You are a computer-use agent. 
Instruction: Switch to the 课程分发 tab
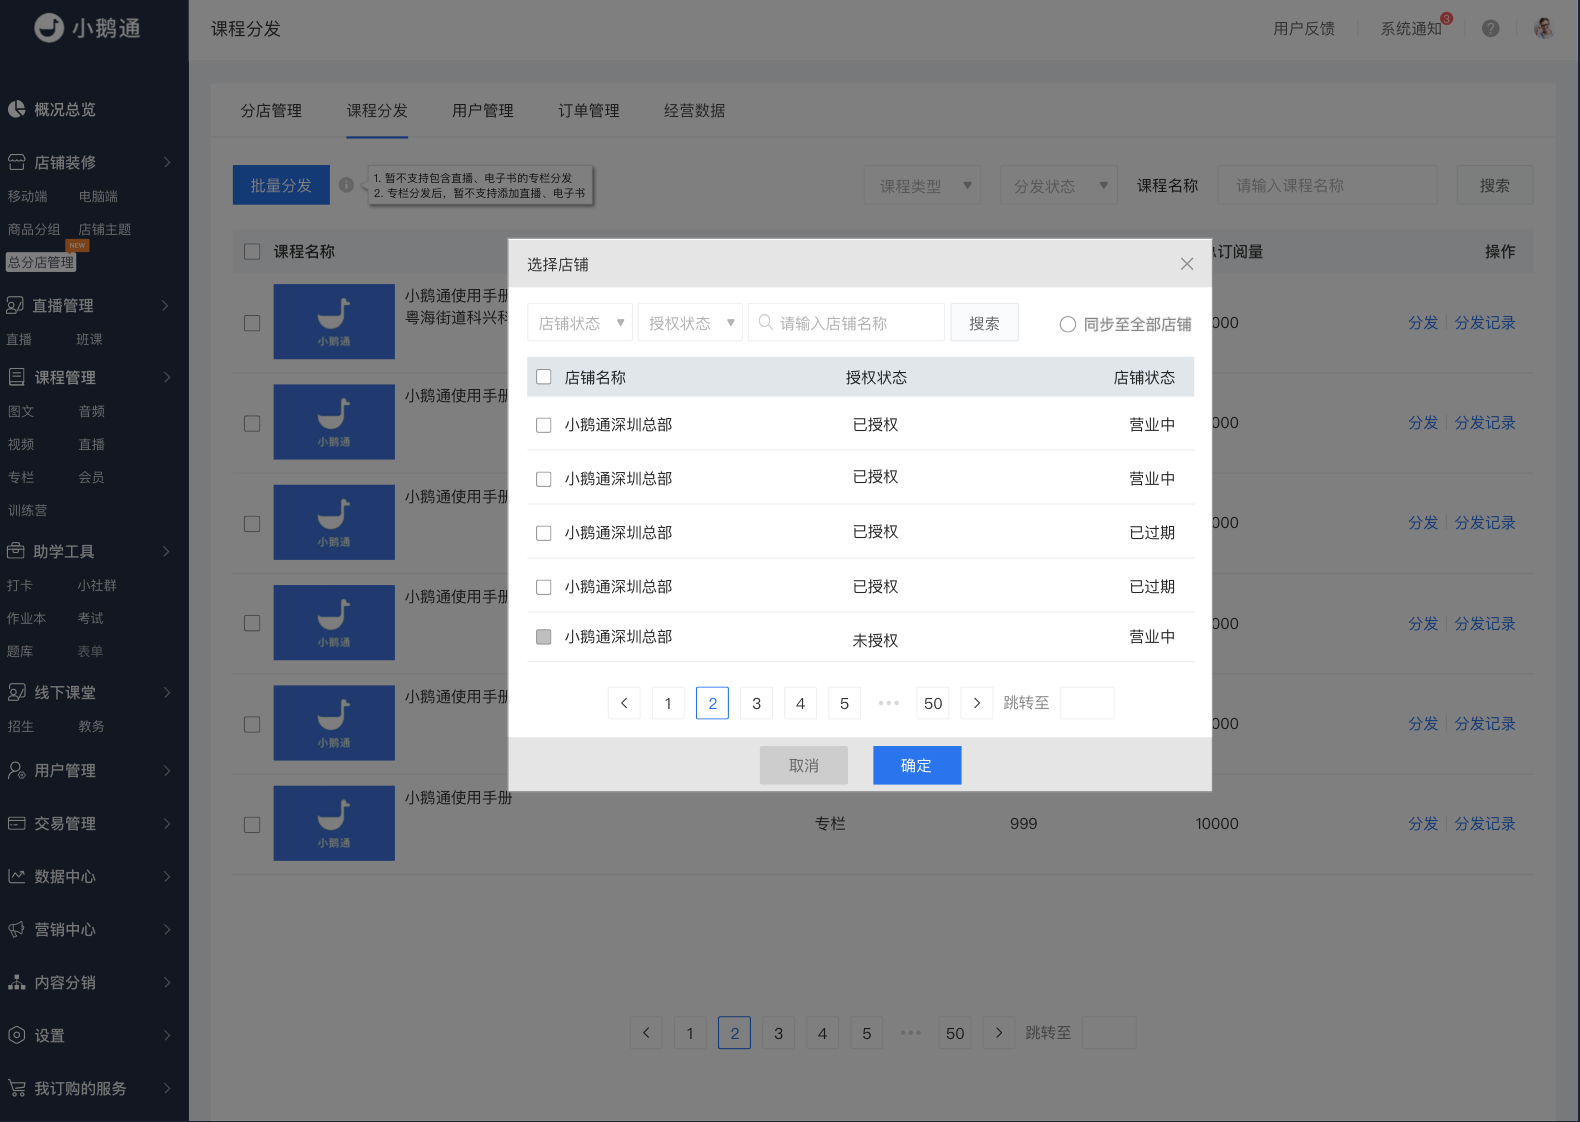(377, 111)
